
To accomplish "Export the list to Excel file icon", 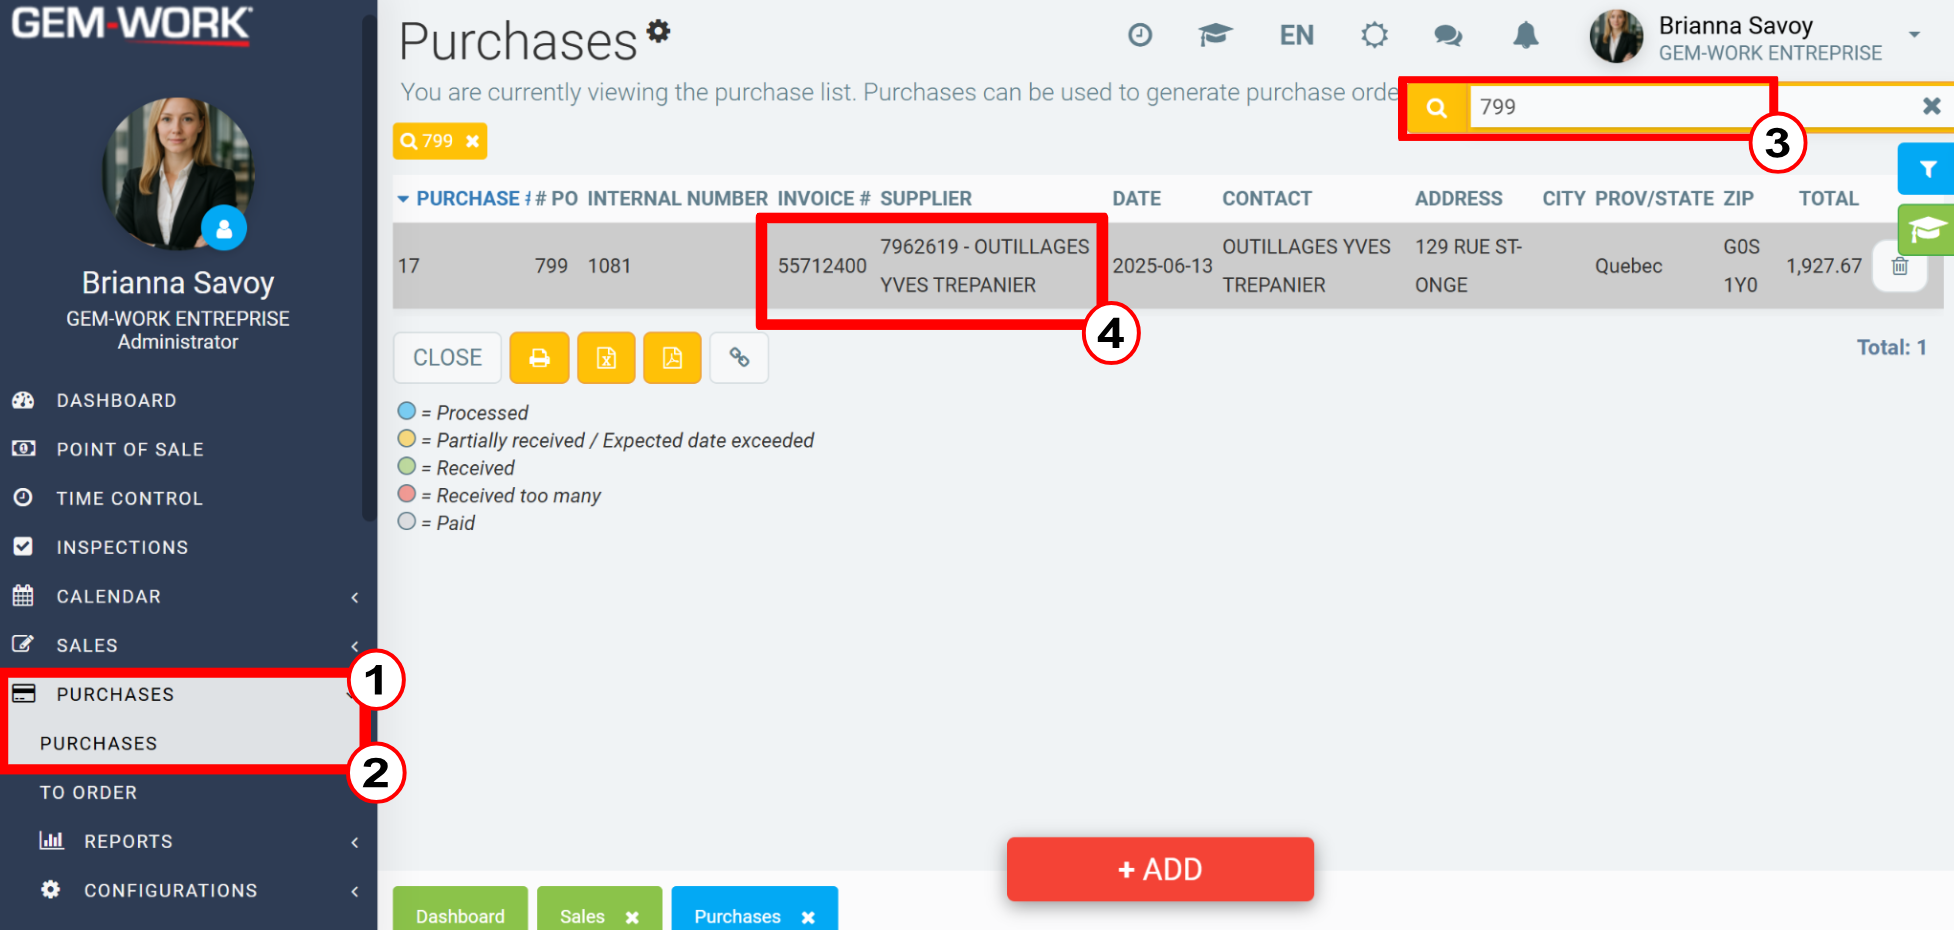I will coord(606,358).
